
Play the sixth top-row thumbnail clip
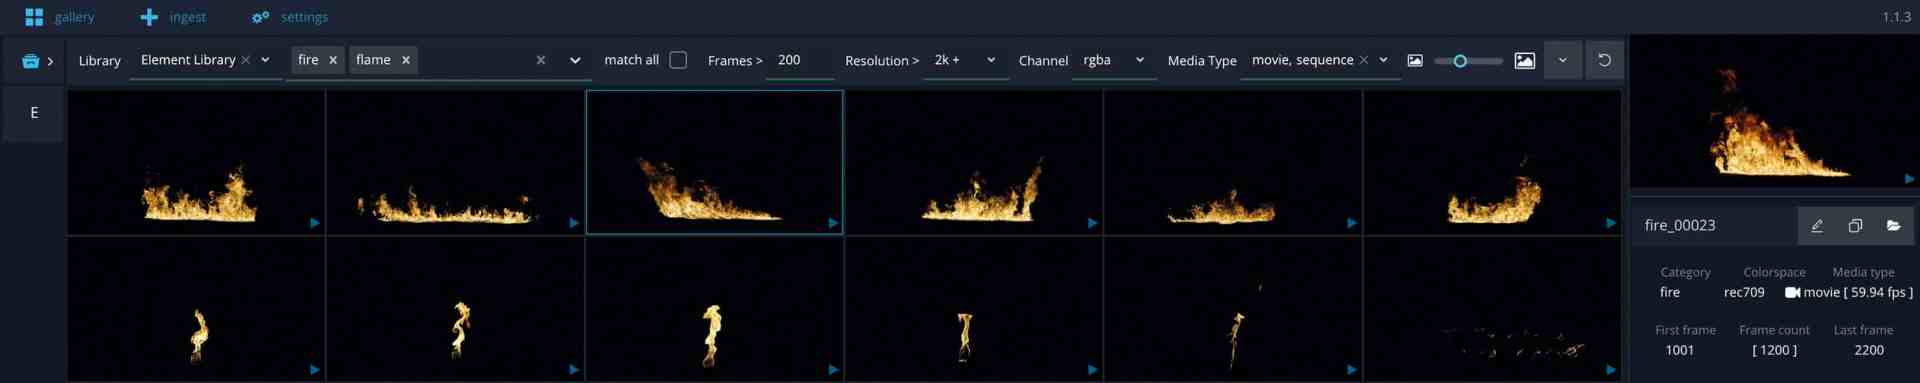[x=1611, y=223]
